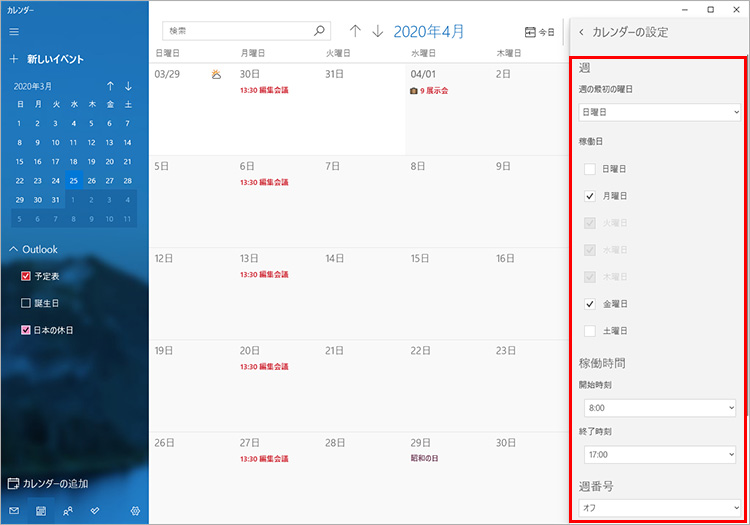Toggle the 誕生日 calendar checkbox
The height and width of the screenshot is (525, 750).
pyautogui.click(x=26, y=303)
